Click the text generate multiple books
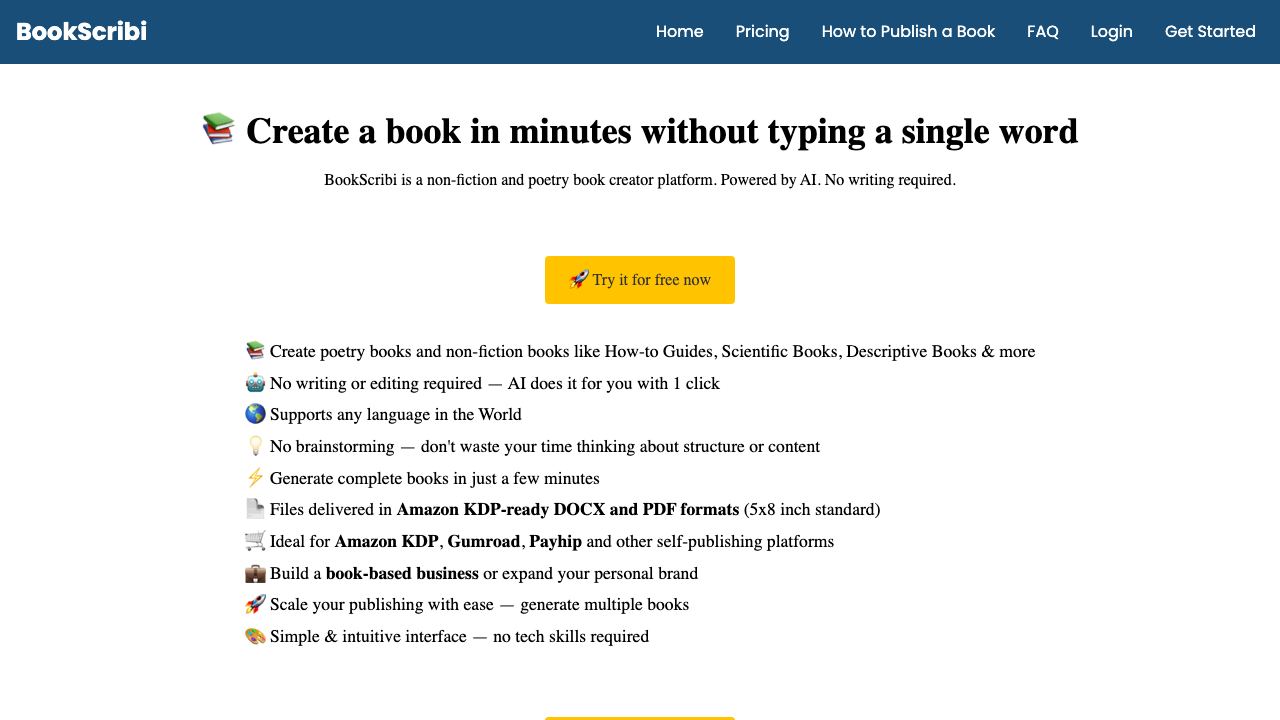1280x720 pixels. click(x=604, y=604)
